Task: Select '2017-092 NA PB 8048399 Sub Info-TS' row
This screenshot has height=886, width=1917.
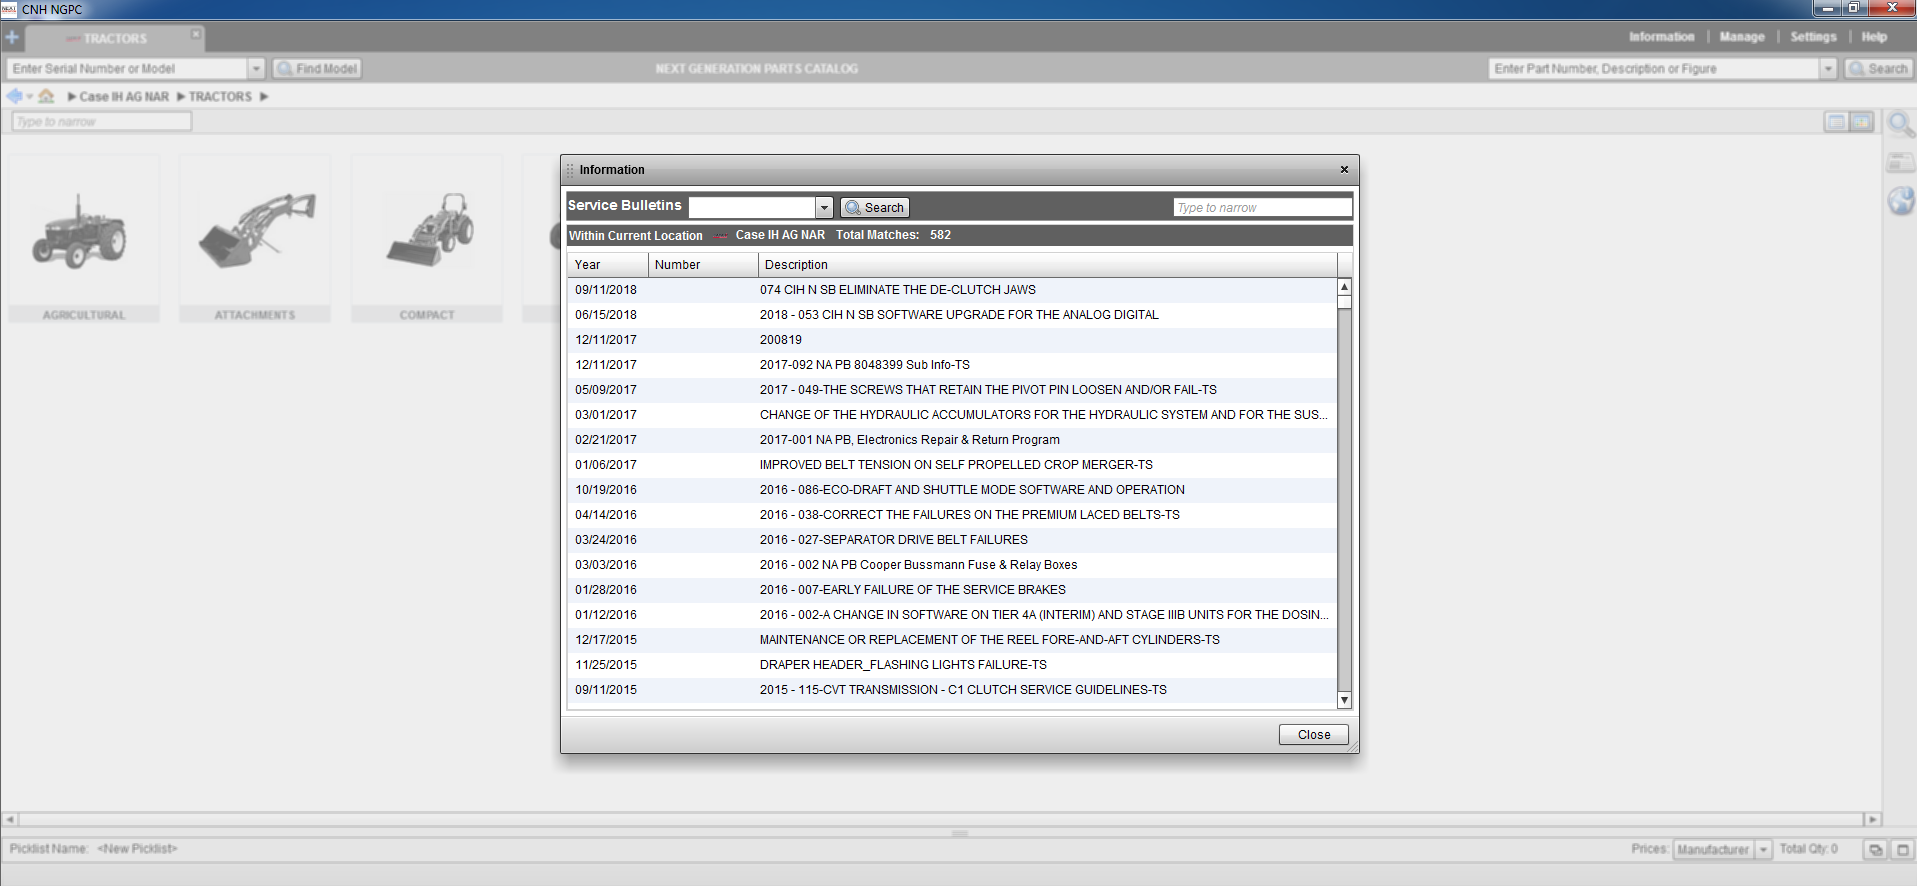Action: click(x=952, y=365)
